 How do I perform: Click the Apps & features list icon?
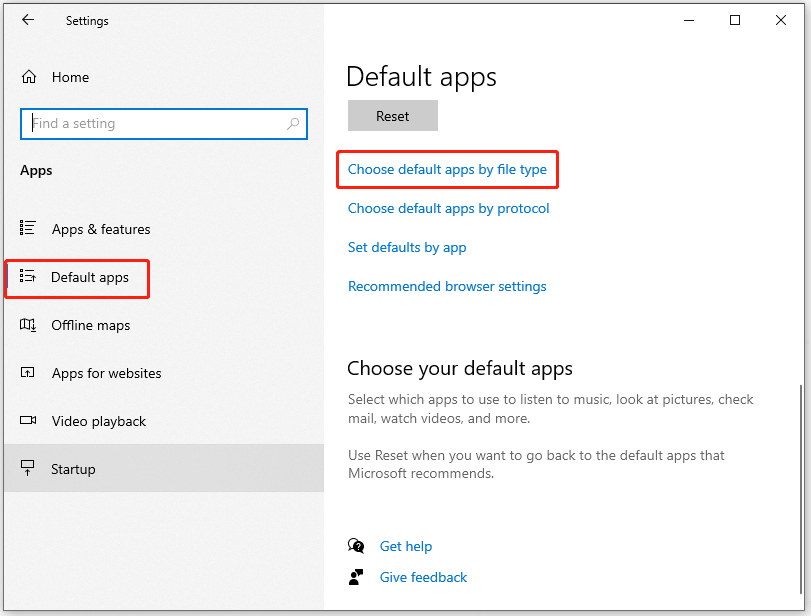(x=30, y=229)
